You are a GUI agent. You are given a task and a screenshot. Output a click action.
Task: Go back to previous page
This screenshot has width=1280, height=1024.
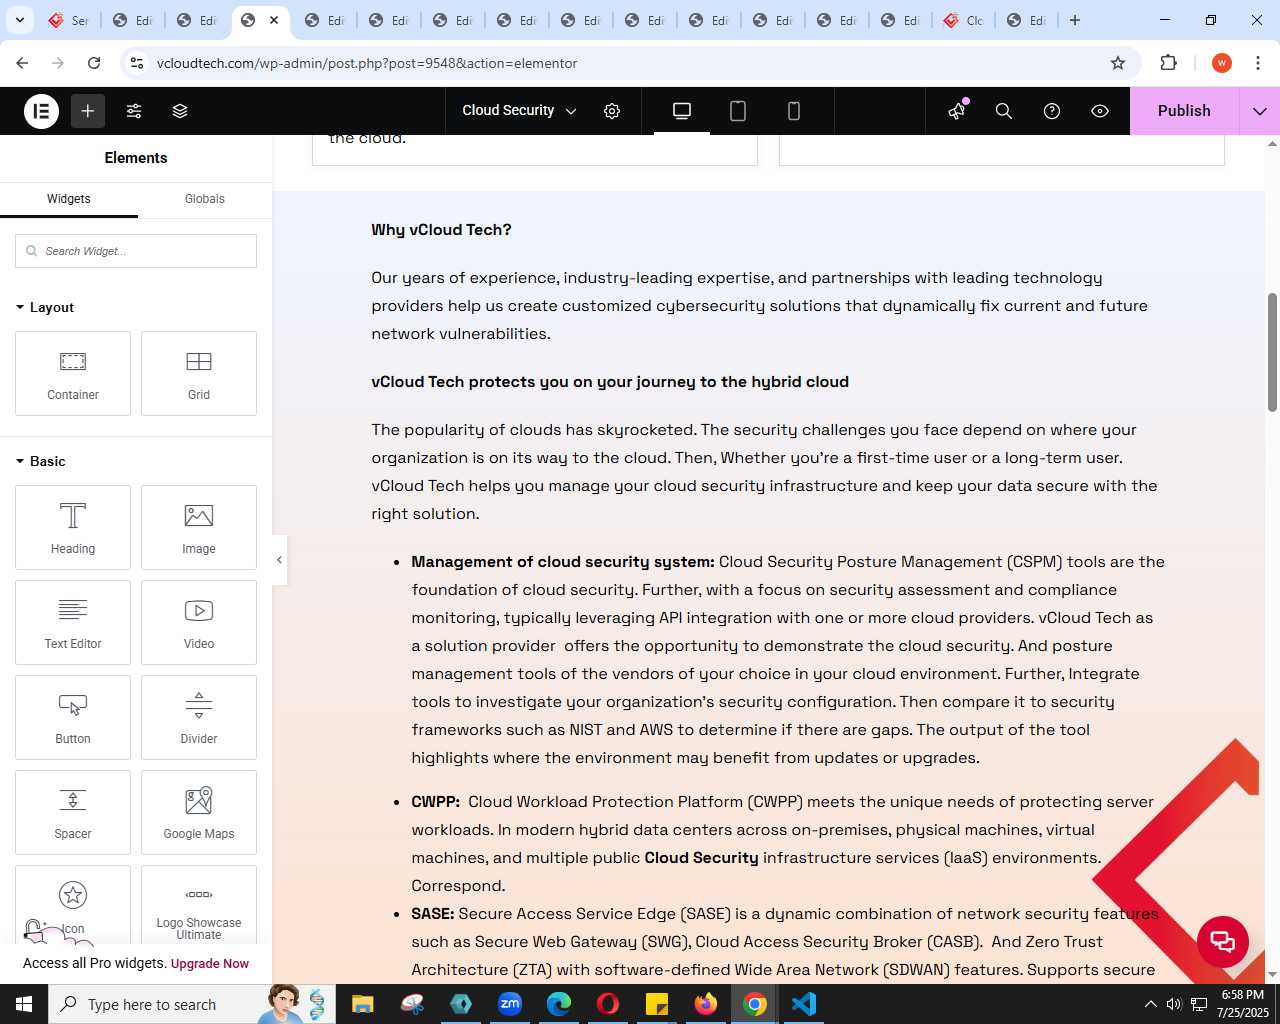tap(22, 63)
